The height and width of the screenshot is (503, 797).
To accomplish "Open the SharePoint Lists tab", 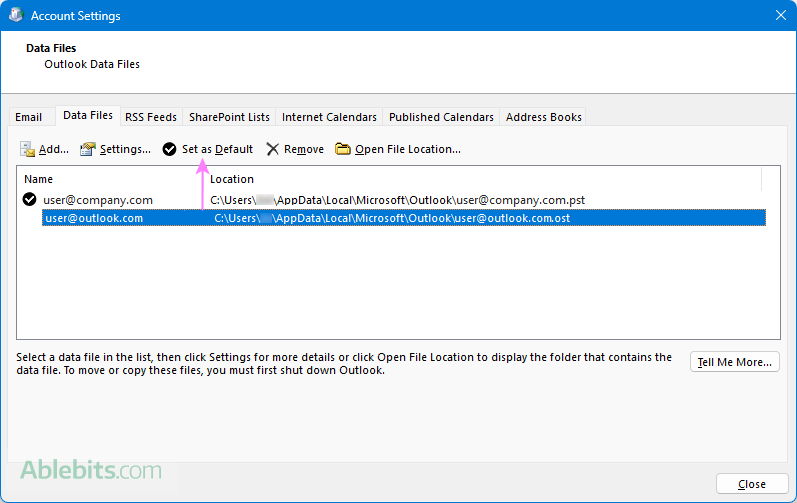I will click(x=229, y=117).
